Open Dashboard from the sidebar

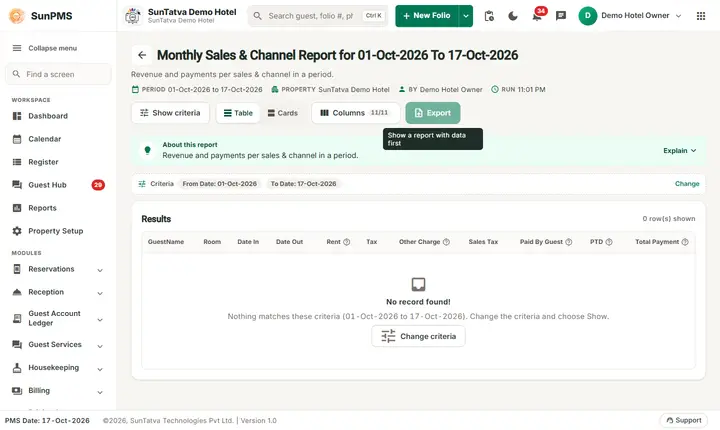58,116
